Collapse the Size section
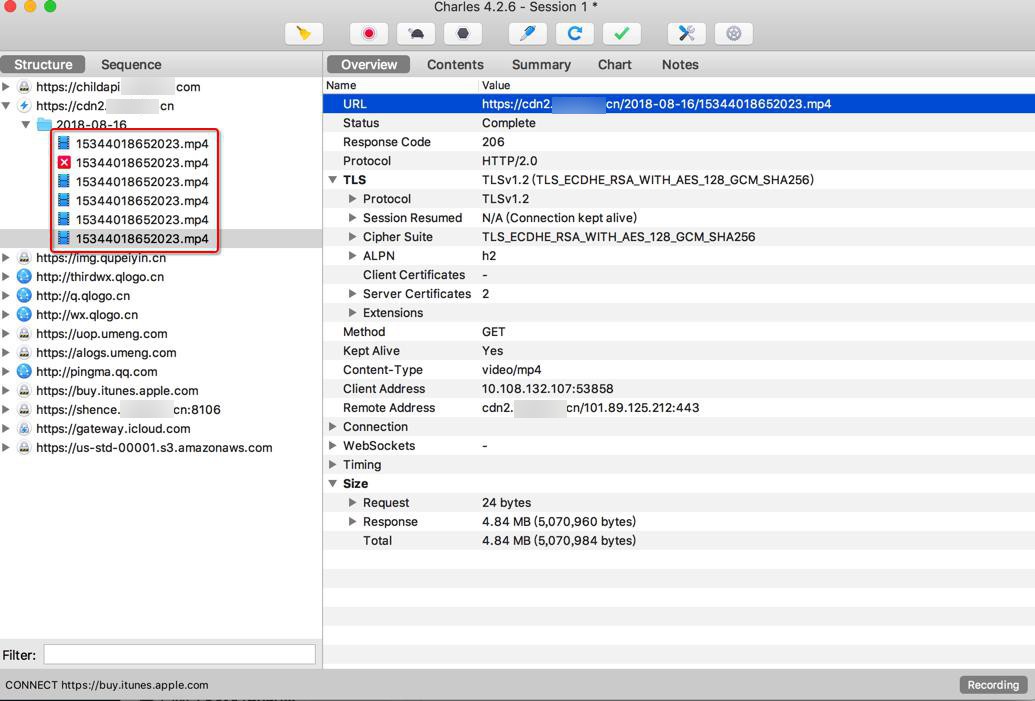Screen dimensions: 1035x701 333,483
